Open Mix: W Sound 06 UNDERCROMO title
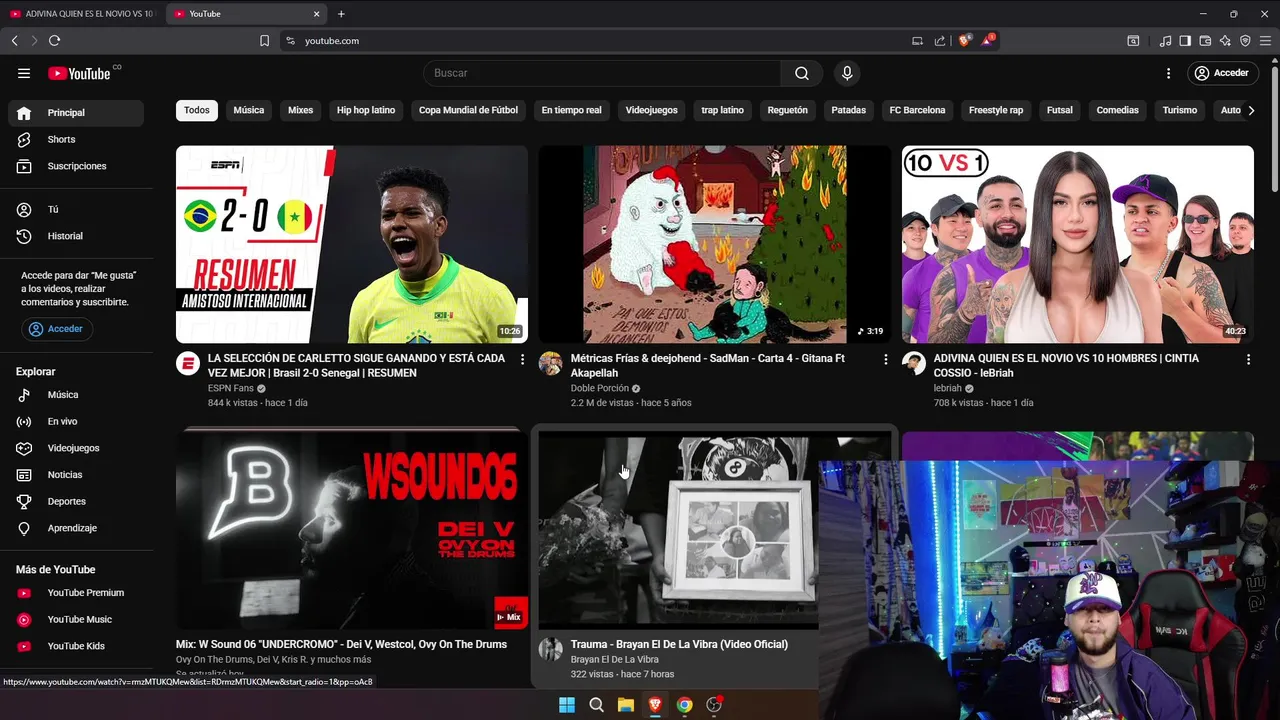 tap(341, 644)
